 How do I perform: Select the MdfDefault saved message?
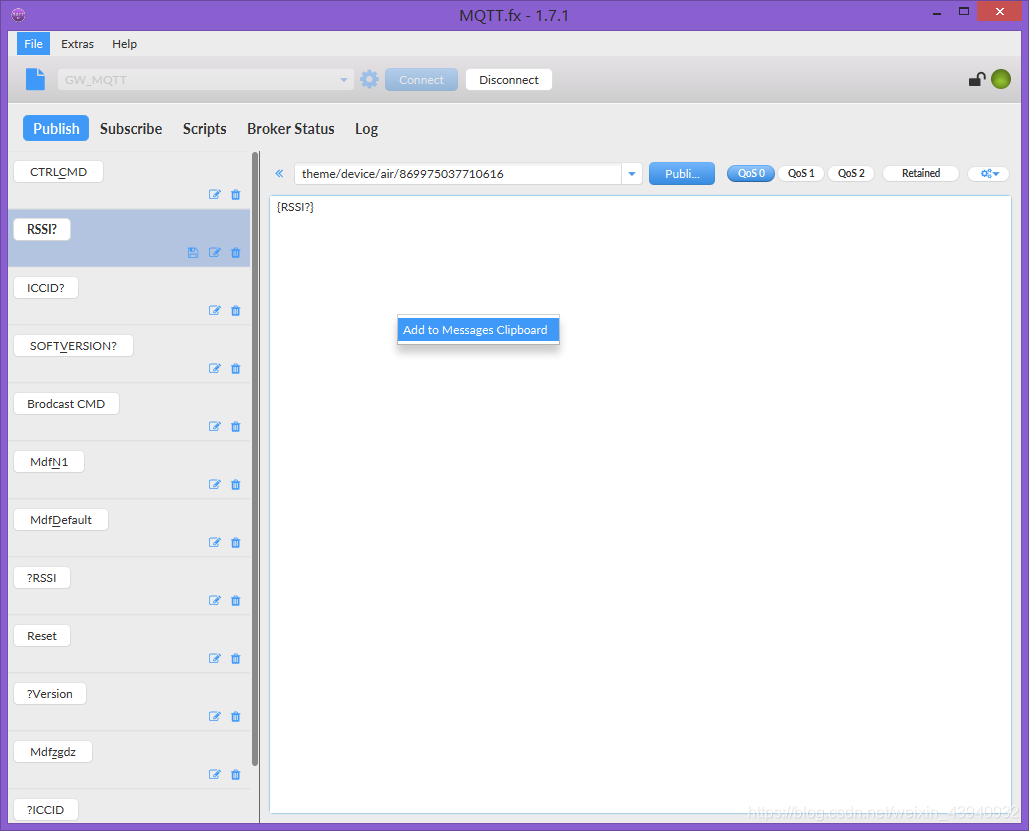click(x=61, y=520)
